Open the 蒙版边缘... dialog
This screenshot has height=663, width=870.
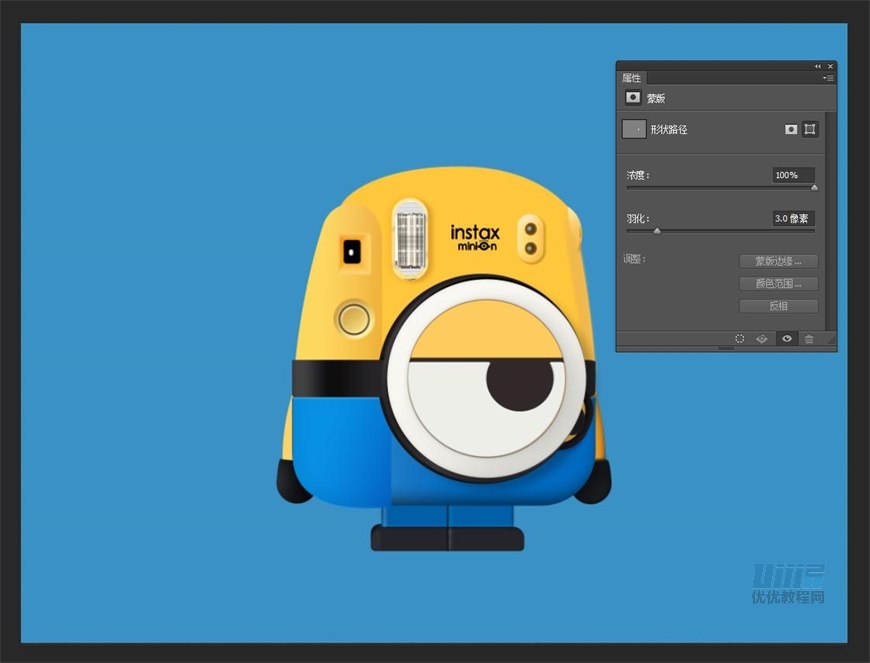(779, 261)
